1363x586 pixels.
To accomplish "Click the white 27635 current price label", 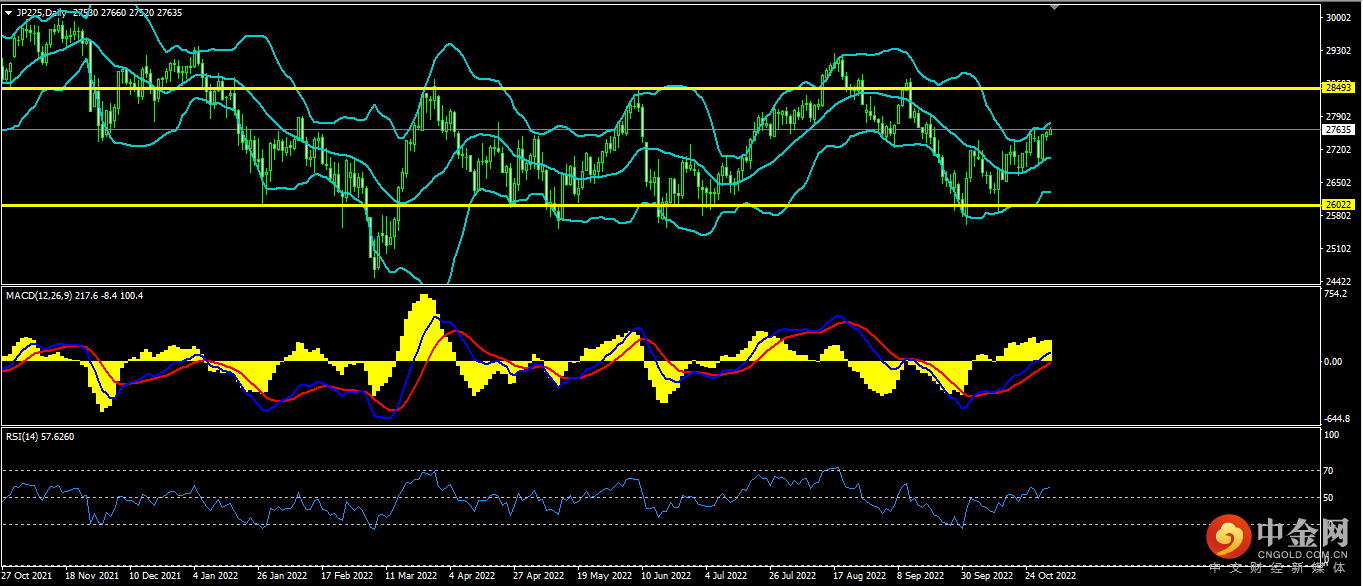I will pos(1338,129).
